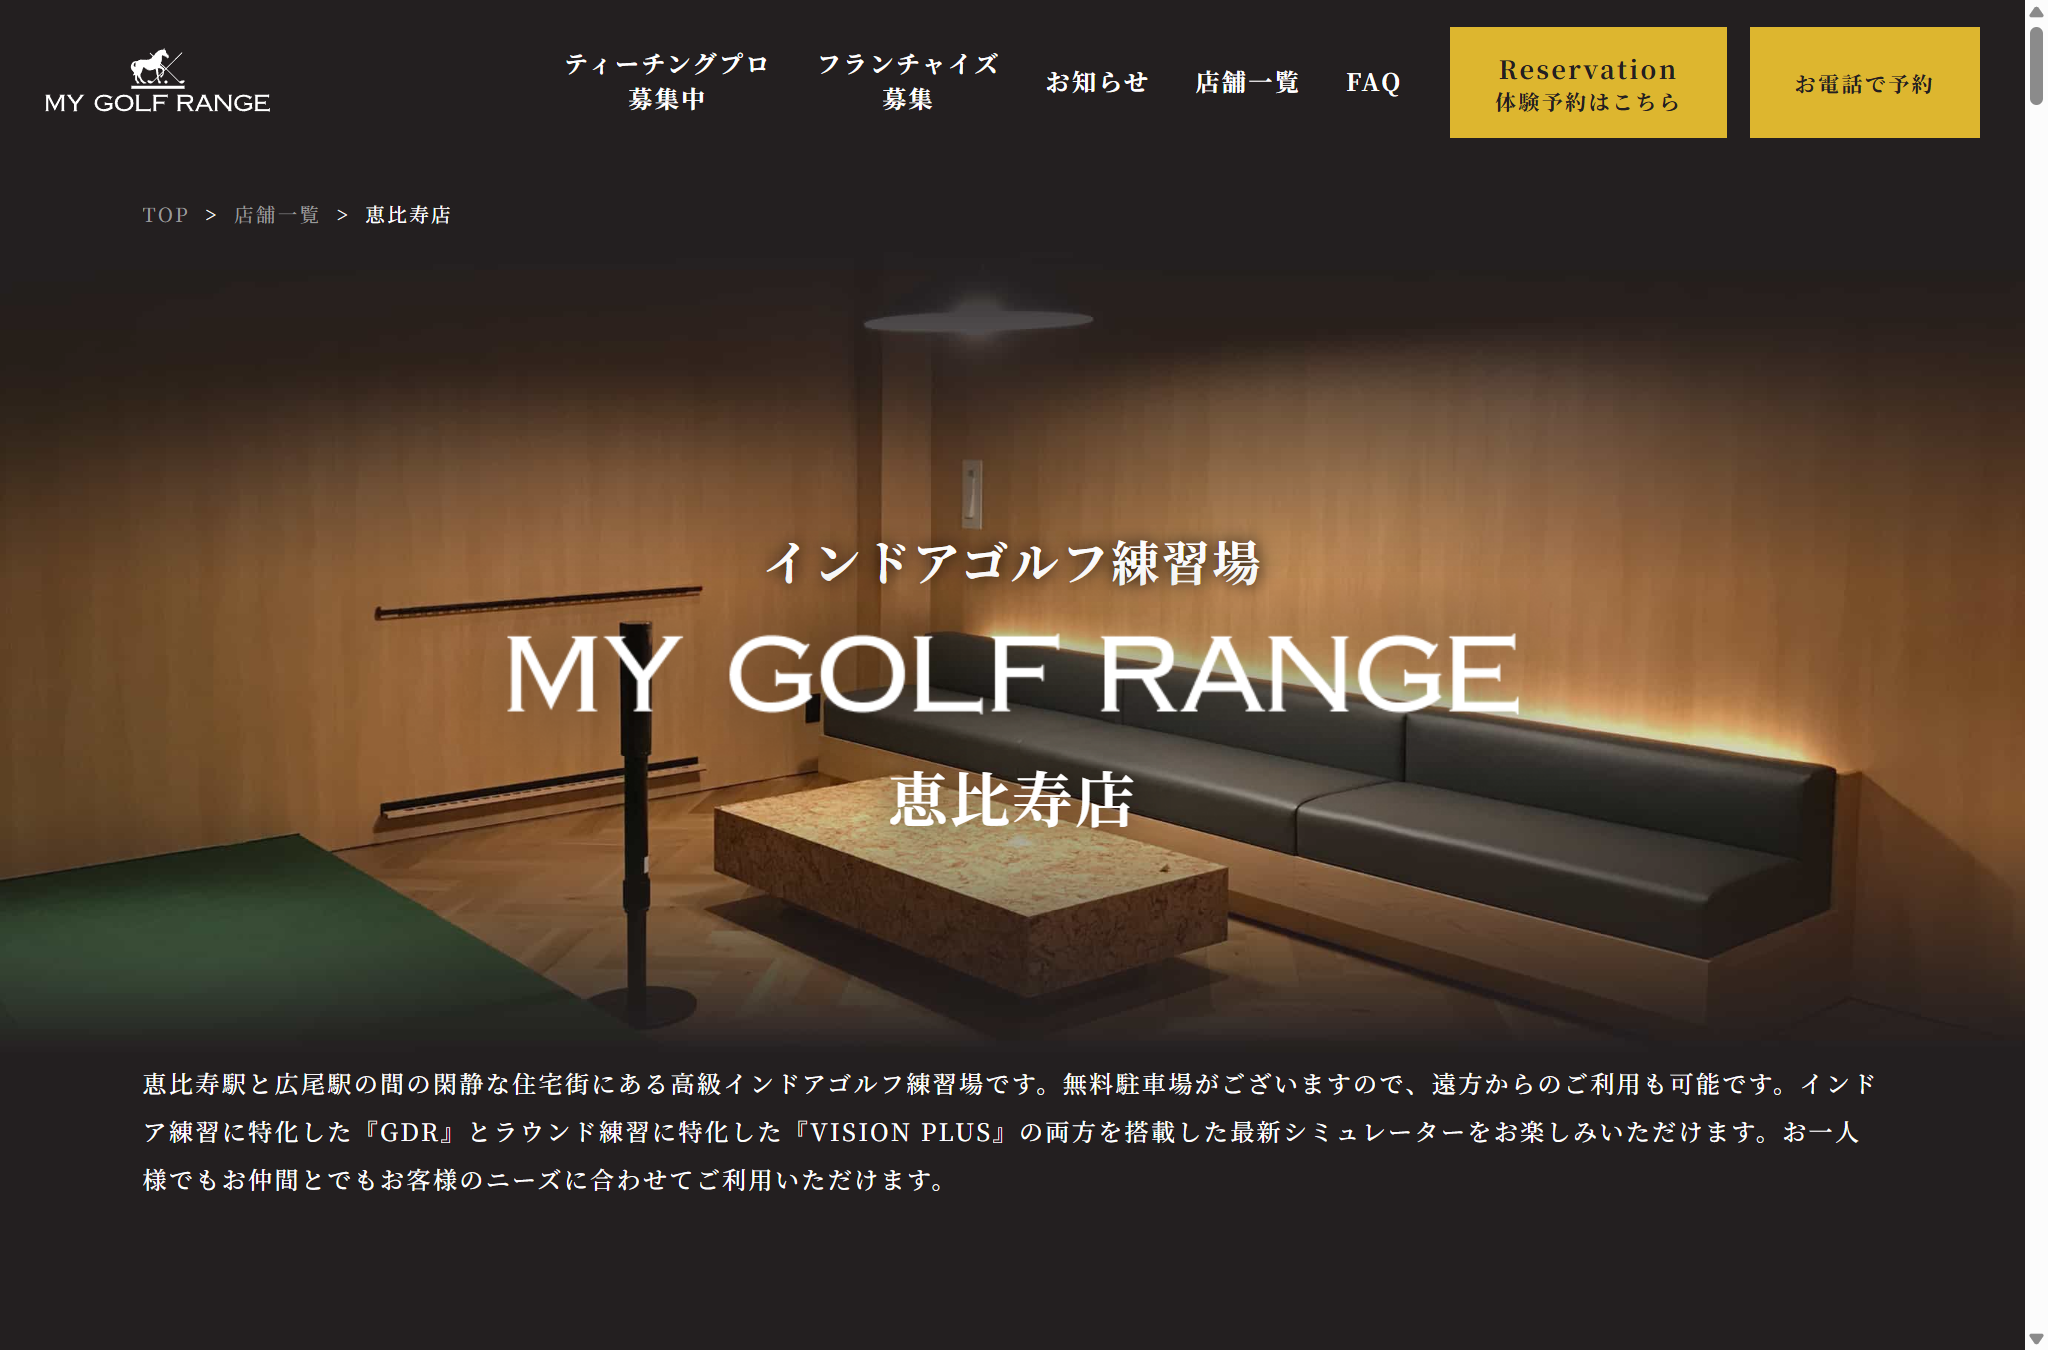Click the 恵比寿店 hero title

[1012, 800]
